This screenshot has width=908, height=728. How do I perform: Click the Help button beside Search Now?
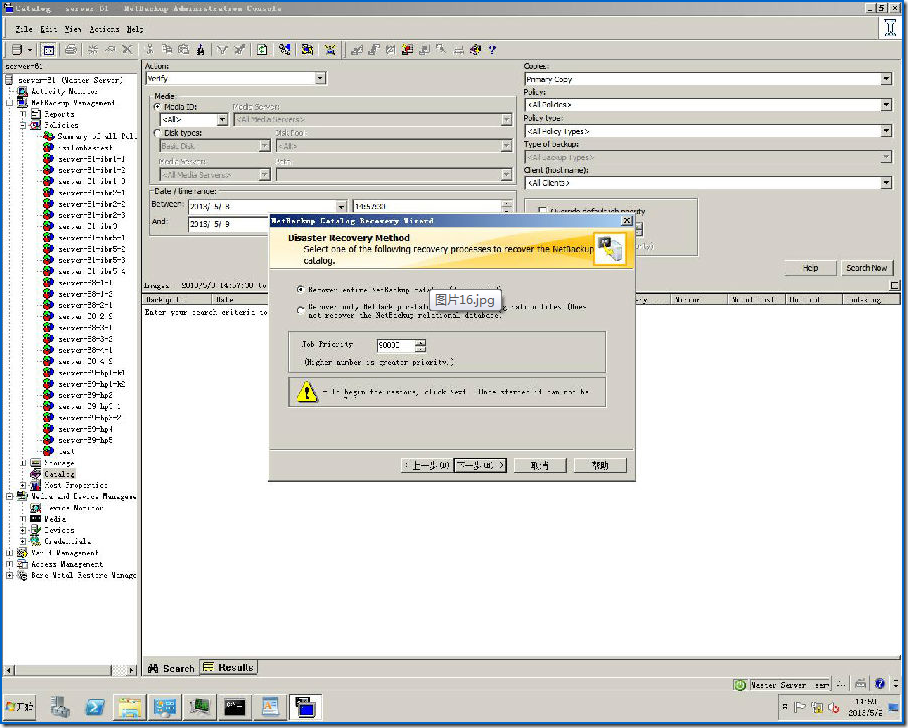811,268
